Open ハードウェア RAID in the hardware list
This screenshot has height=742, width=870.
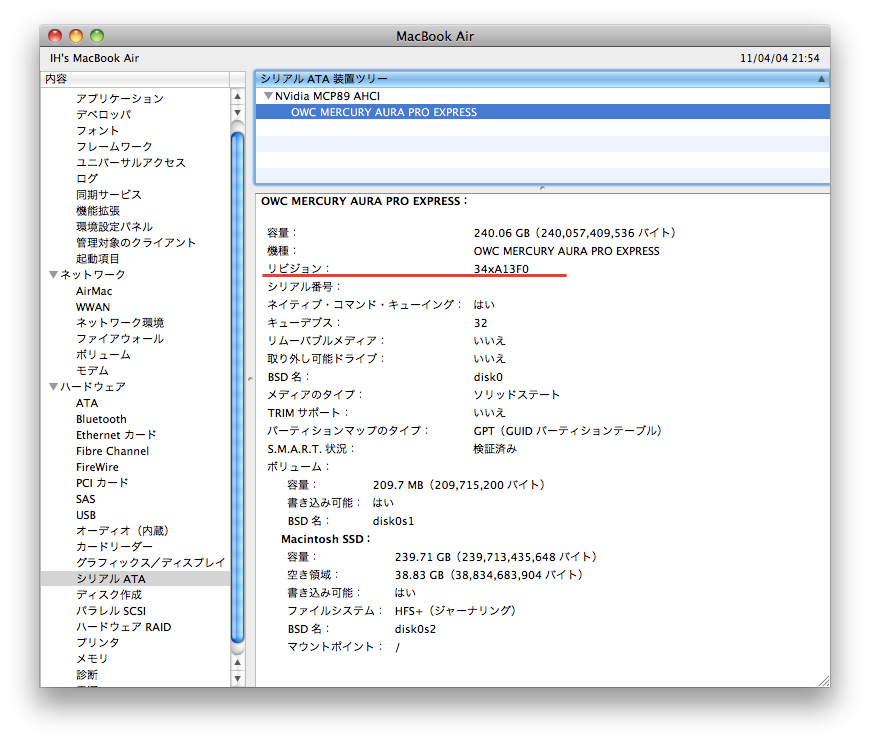tap(124, 627)
